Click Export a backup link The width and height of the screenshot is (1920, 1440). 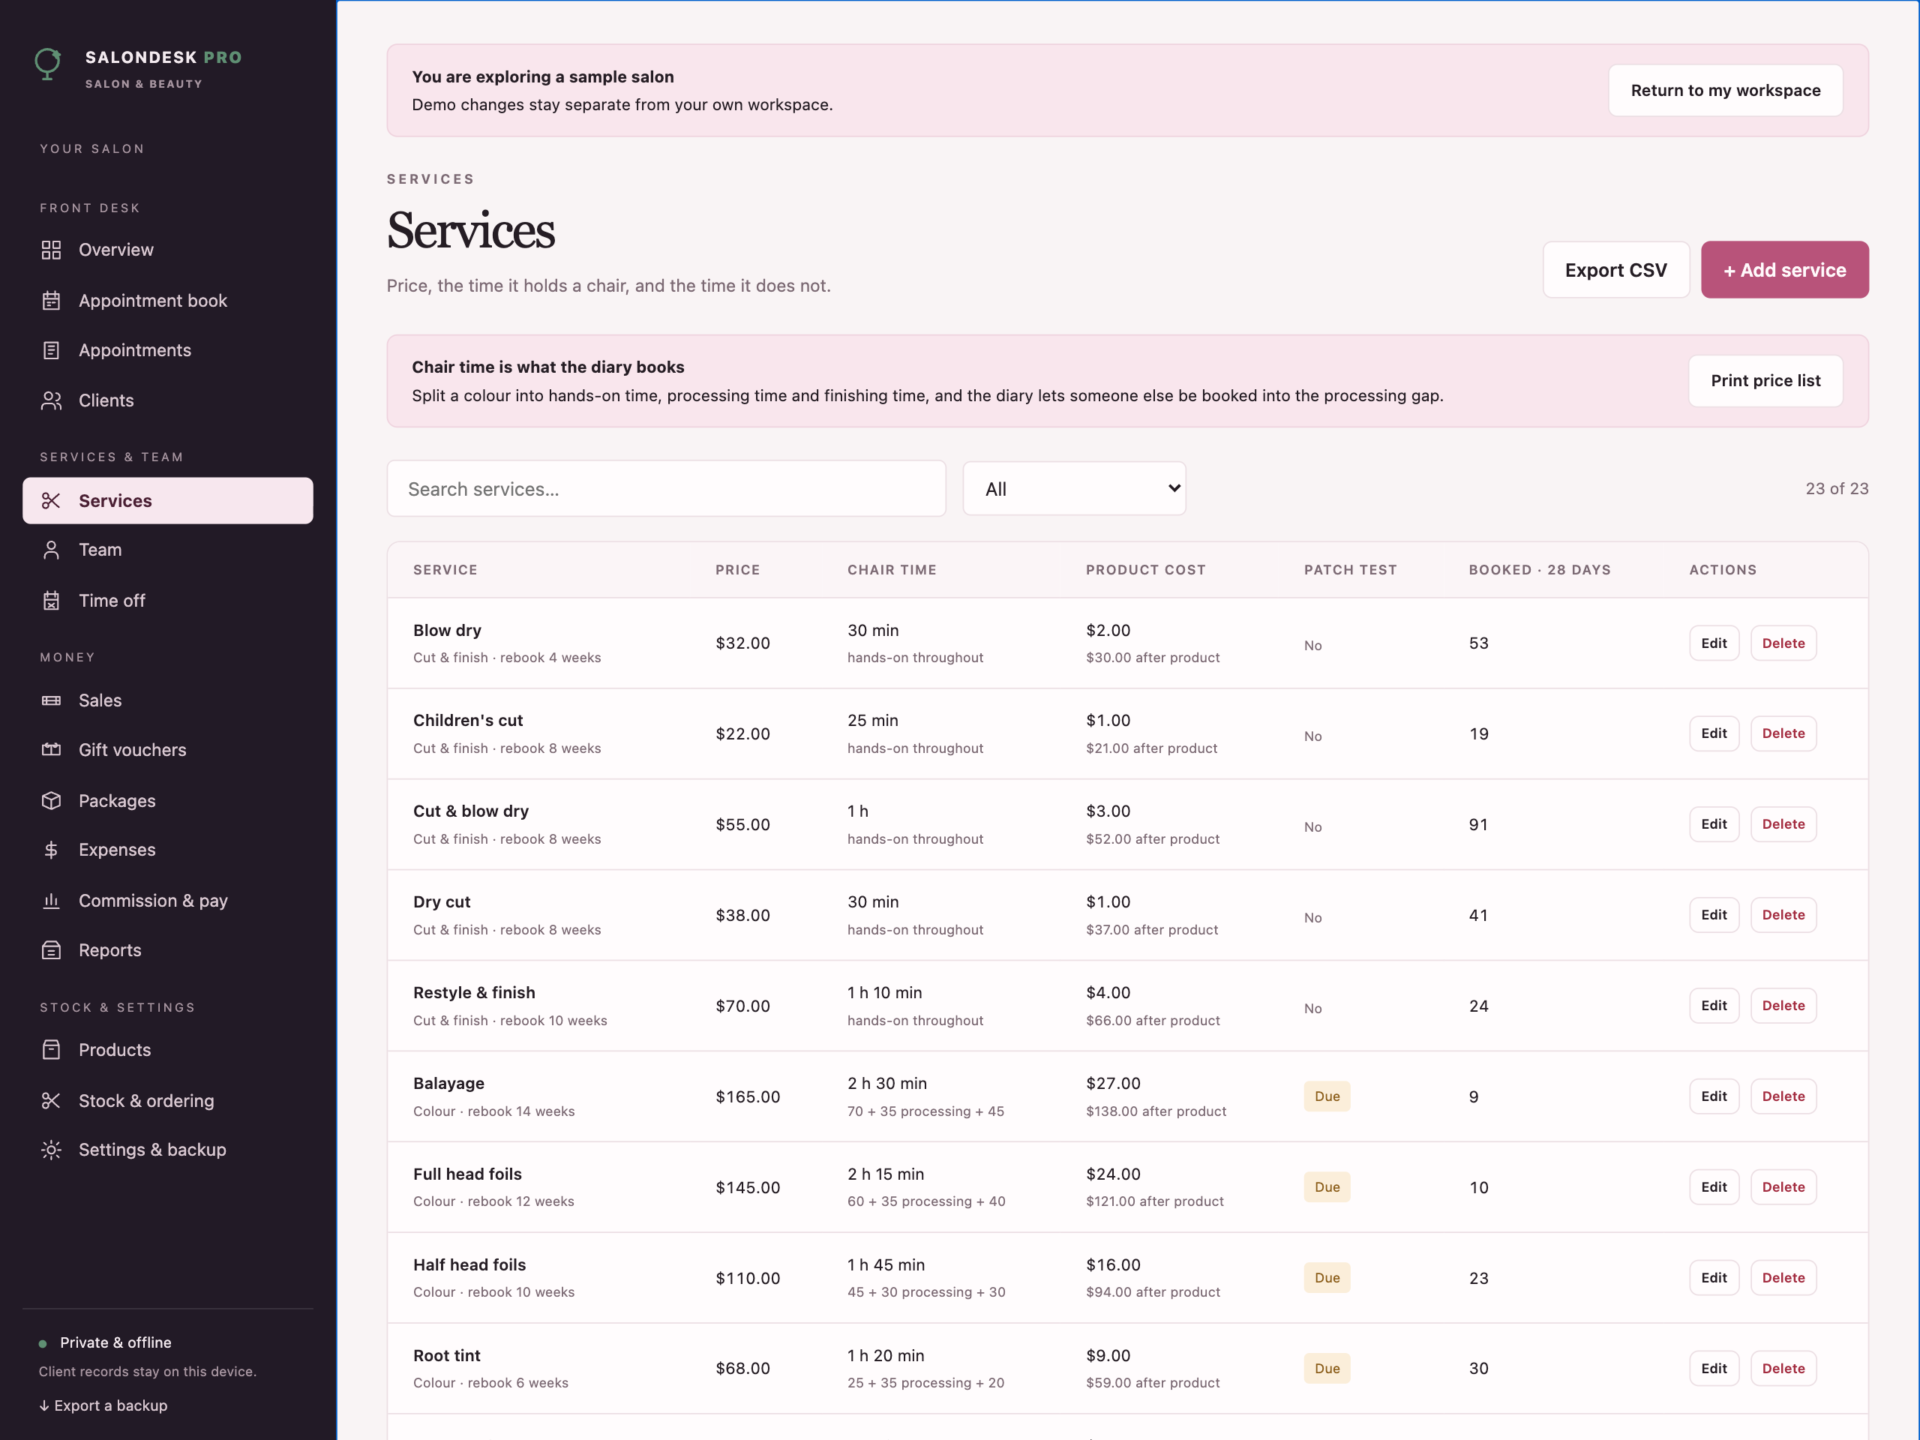click(103, 1405)
